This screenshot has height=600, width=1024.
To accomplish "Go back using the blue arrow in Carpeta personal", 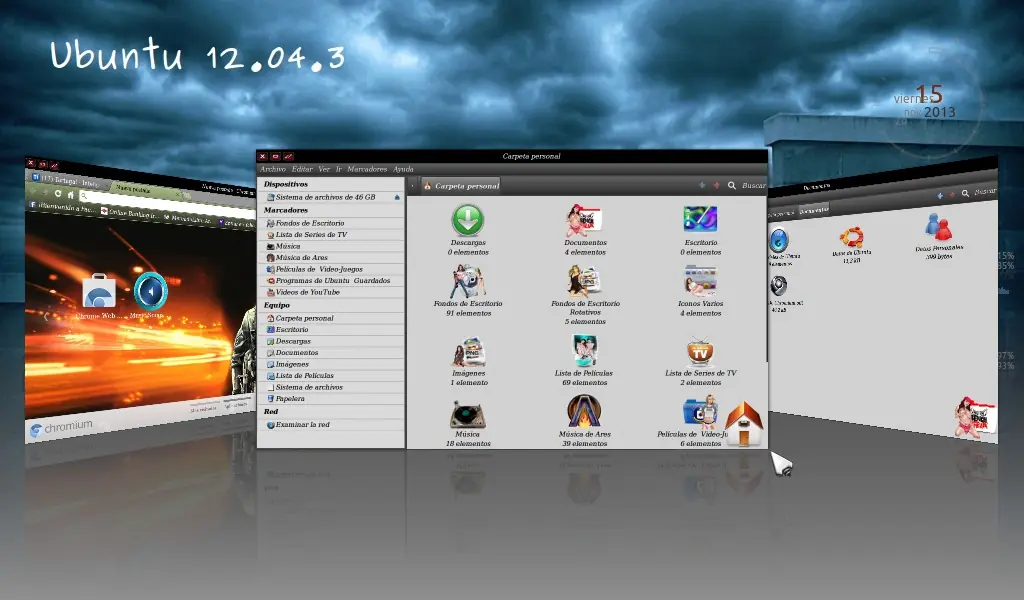I will (702, 185).
